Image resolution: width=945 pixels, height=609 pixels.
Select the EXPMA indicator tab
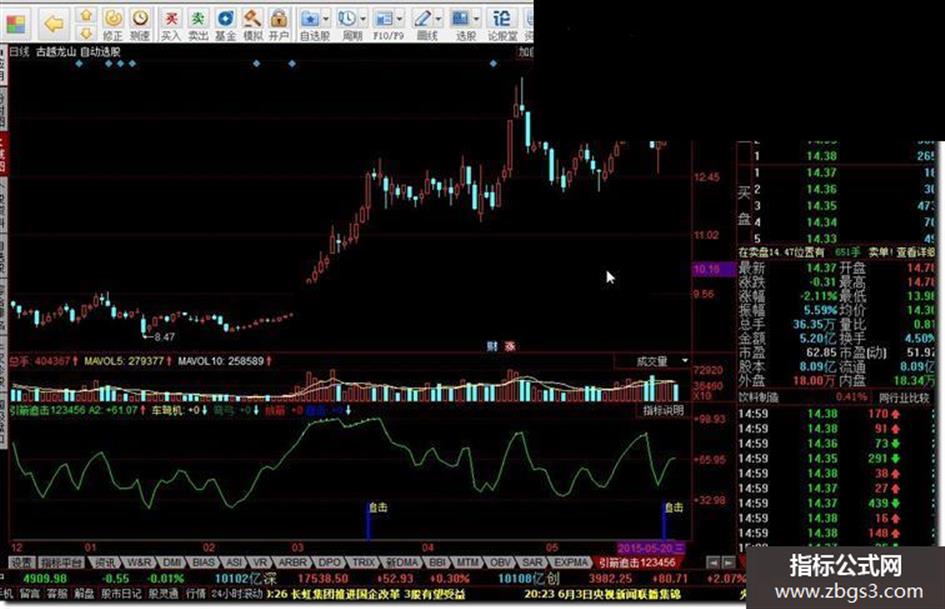(570, 563)
